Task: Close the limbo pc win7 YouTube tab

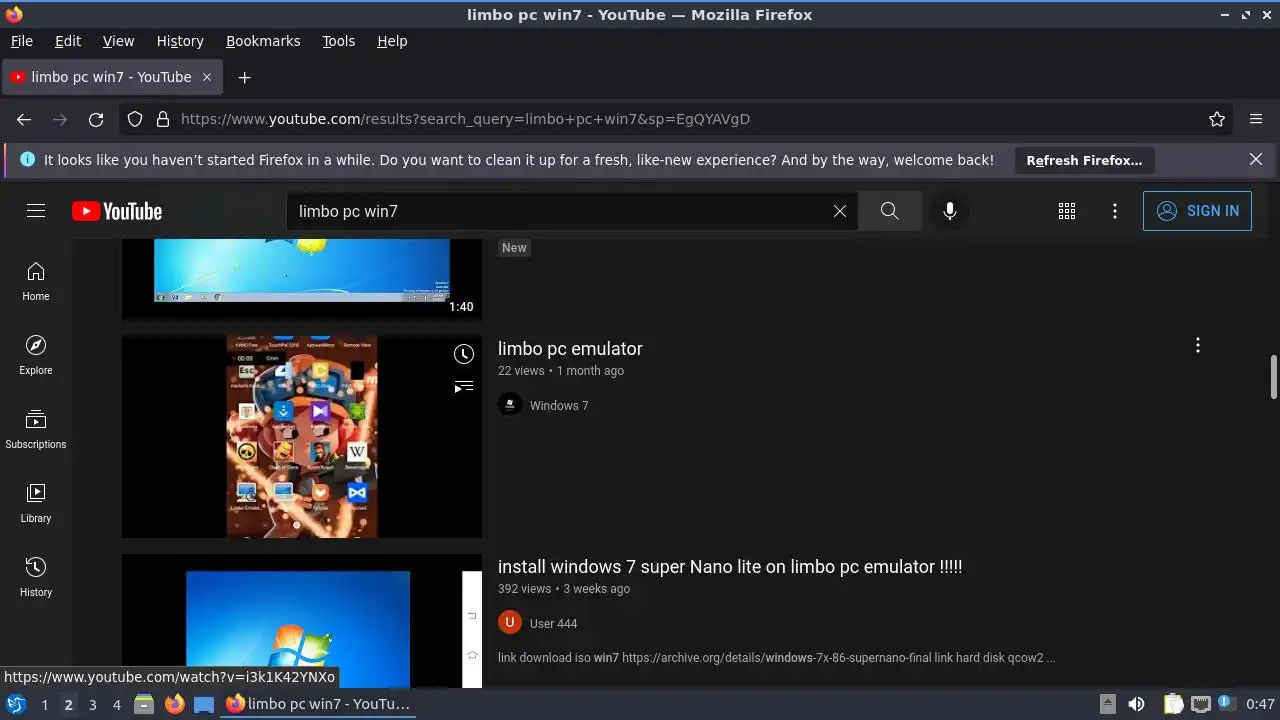Action: point(207,77)
